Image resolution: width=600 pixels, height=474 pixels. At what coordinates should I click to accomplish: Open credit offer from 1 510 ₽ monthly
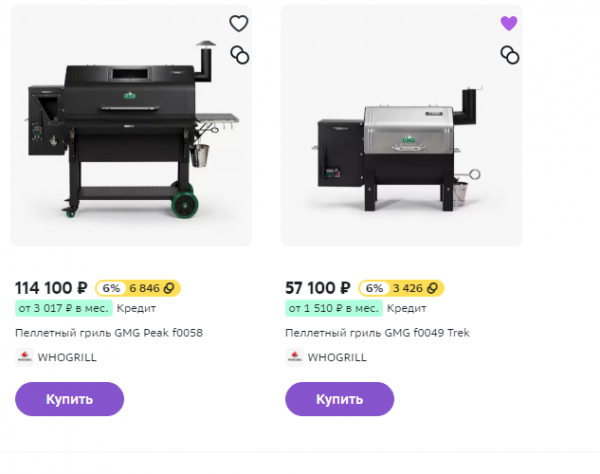pos(332,308)
